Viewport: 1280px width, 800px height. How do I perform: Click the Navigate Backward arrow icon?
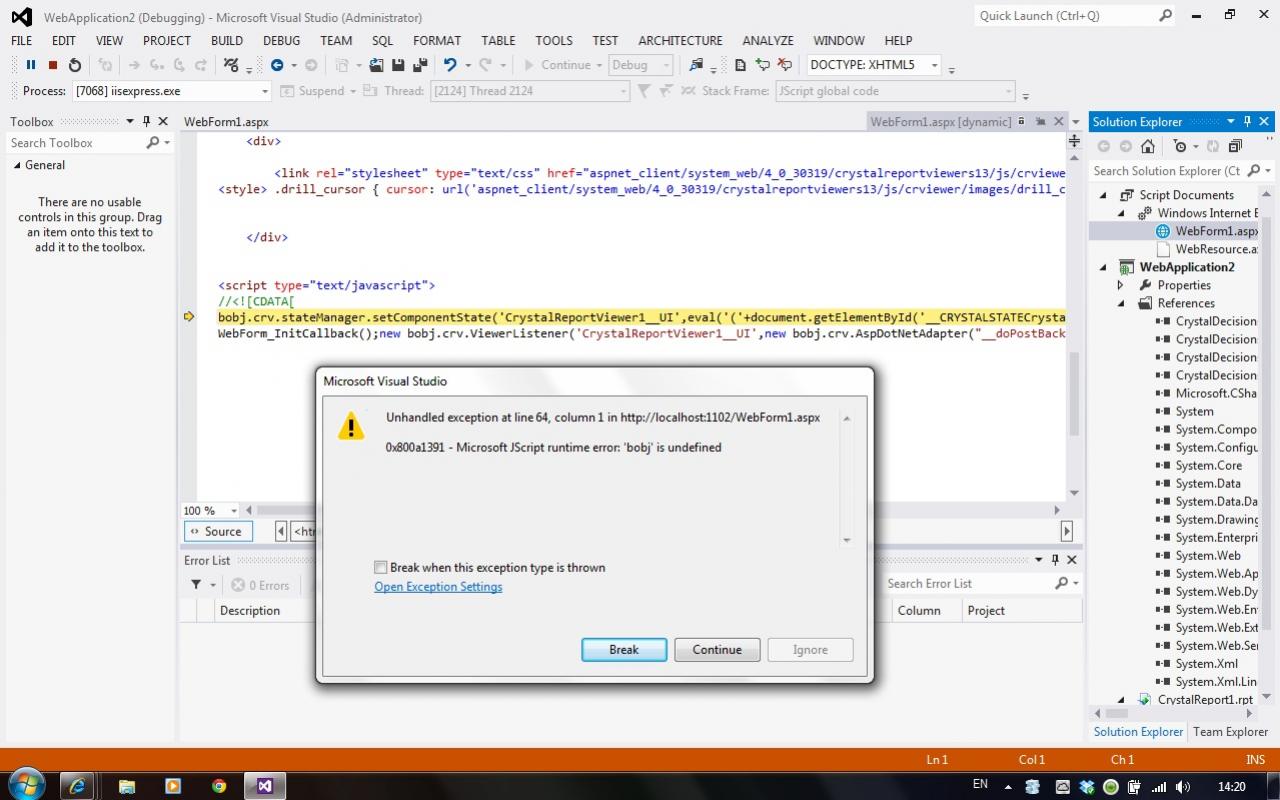277,65
